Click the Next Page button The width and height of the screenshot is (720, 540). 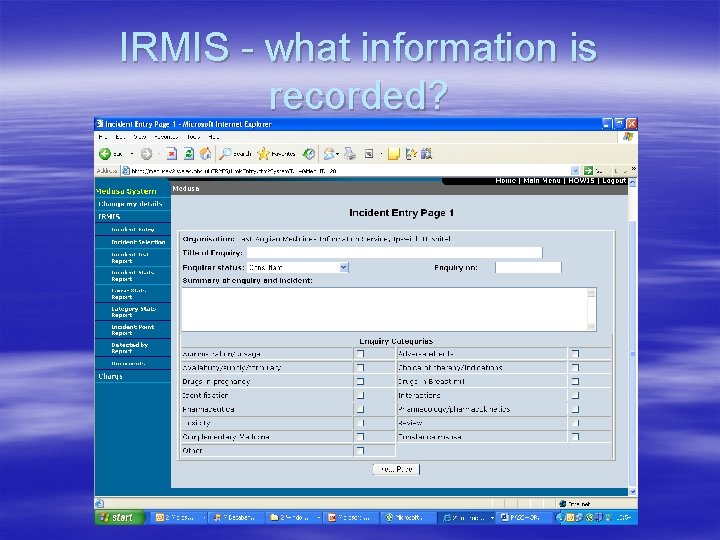point(396,469)
